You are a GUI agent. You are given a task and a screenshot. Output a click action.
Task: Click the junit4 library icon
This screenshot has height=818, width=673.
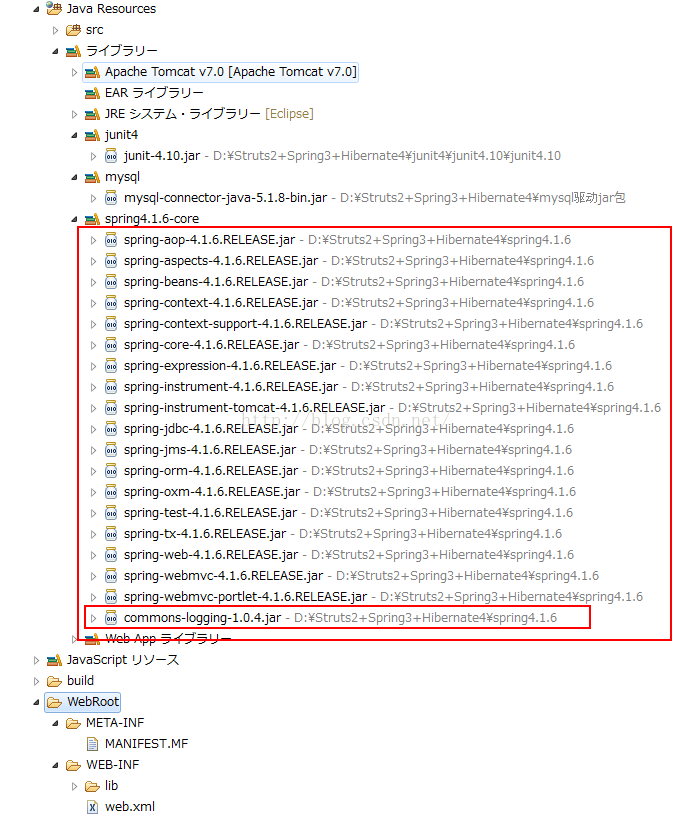click(92, 135)
